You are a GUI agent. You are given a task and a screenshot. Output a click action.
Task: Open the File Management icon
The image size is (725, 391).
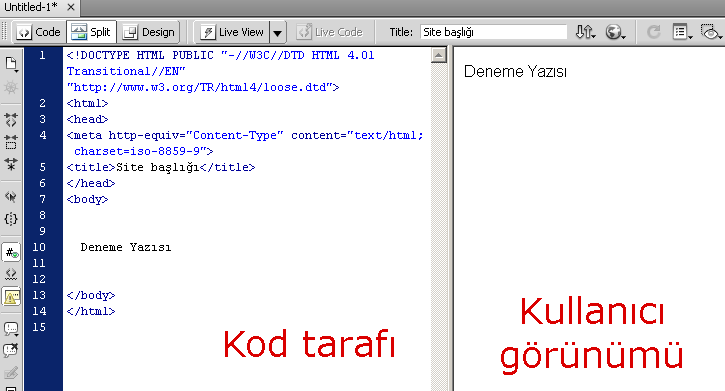pyautogui.click(x=585, y=32)
